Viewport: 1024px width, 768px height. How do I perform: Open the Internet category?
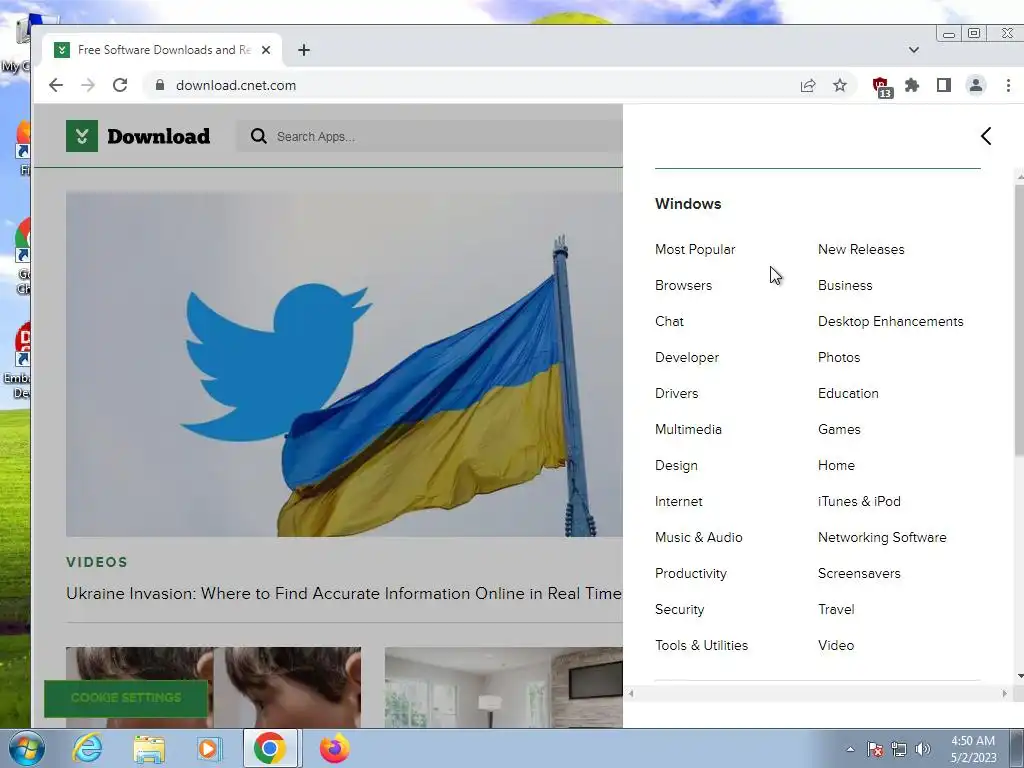coord(679,501)
